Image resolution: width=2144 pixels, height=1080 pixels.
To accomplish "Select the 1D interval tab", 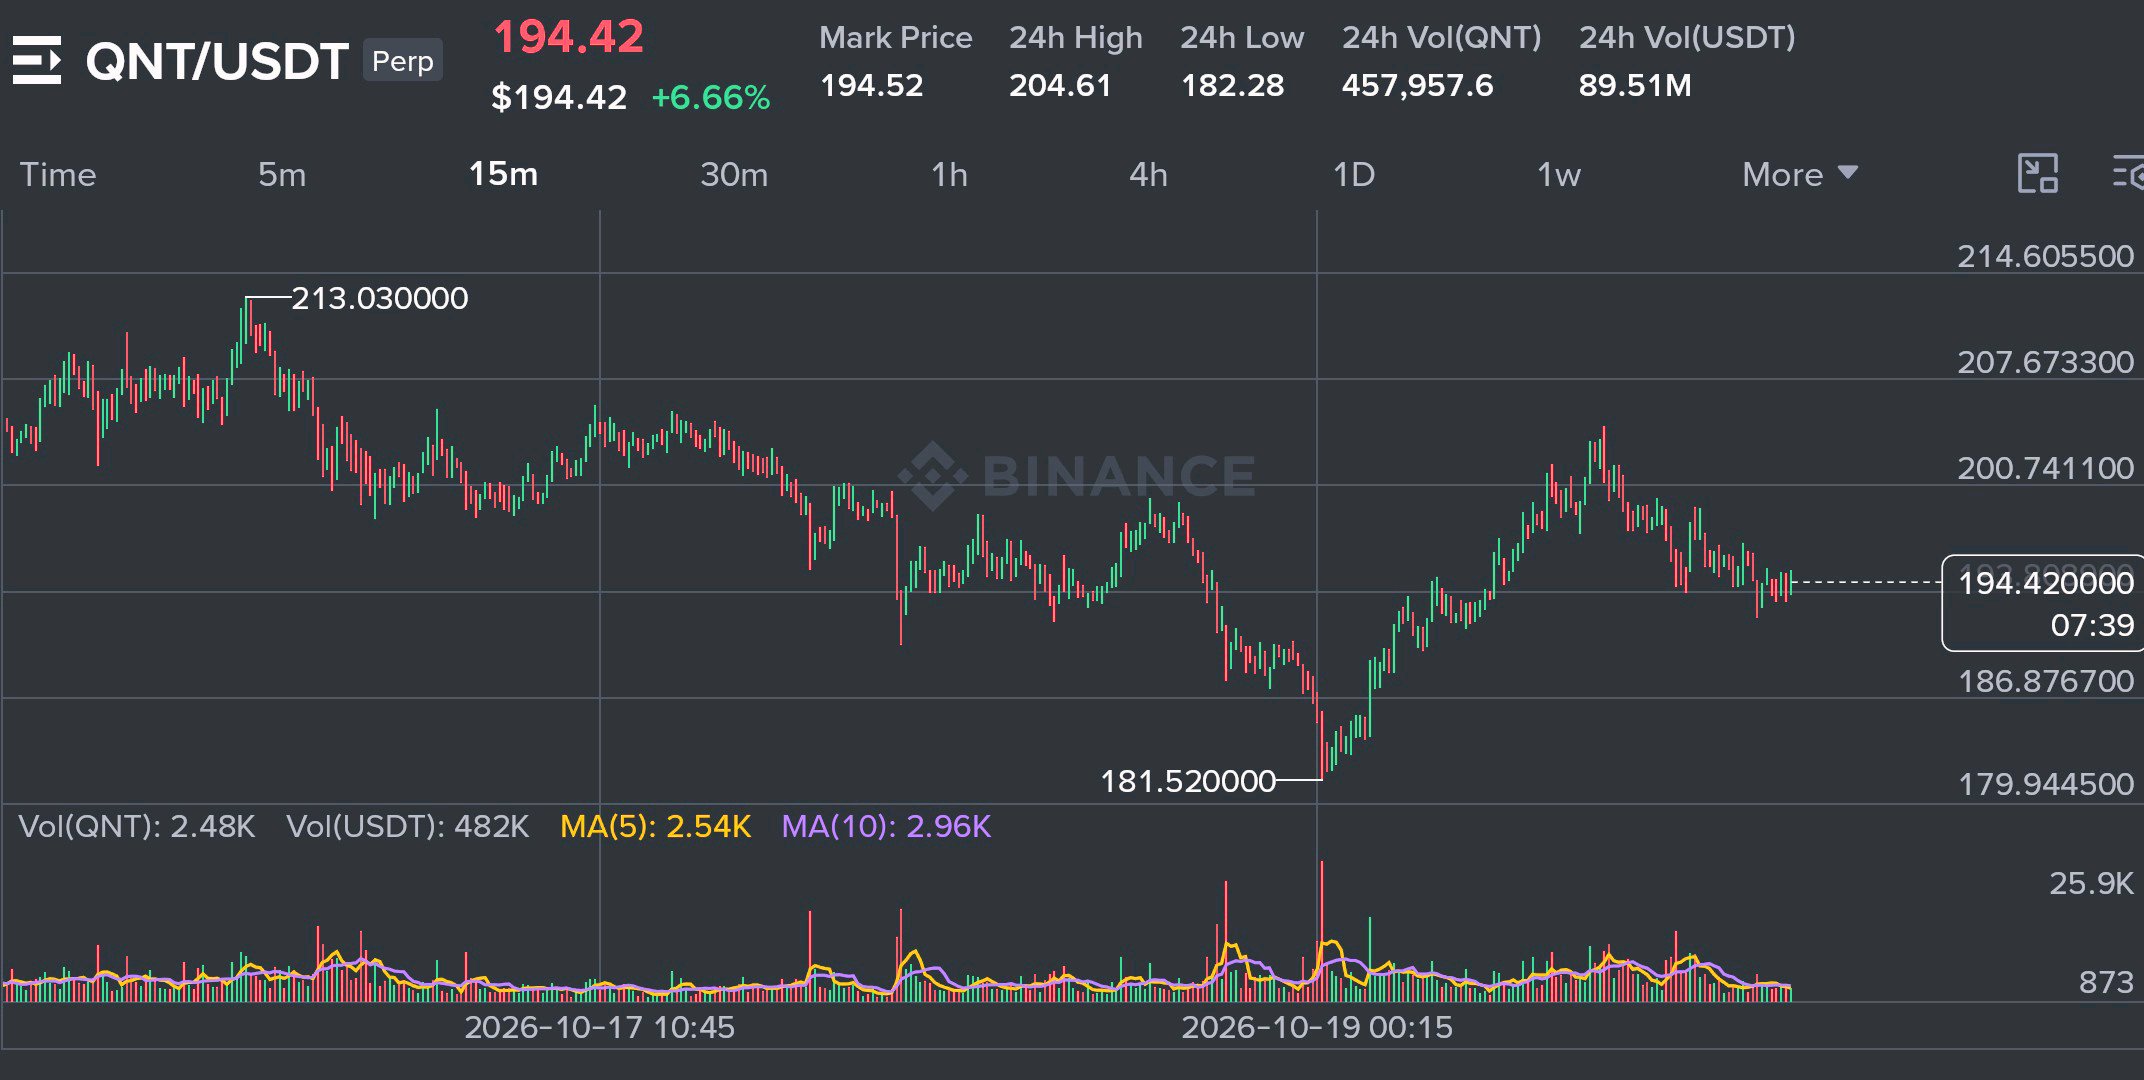I will [1354, 174].
